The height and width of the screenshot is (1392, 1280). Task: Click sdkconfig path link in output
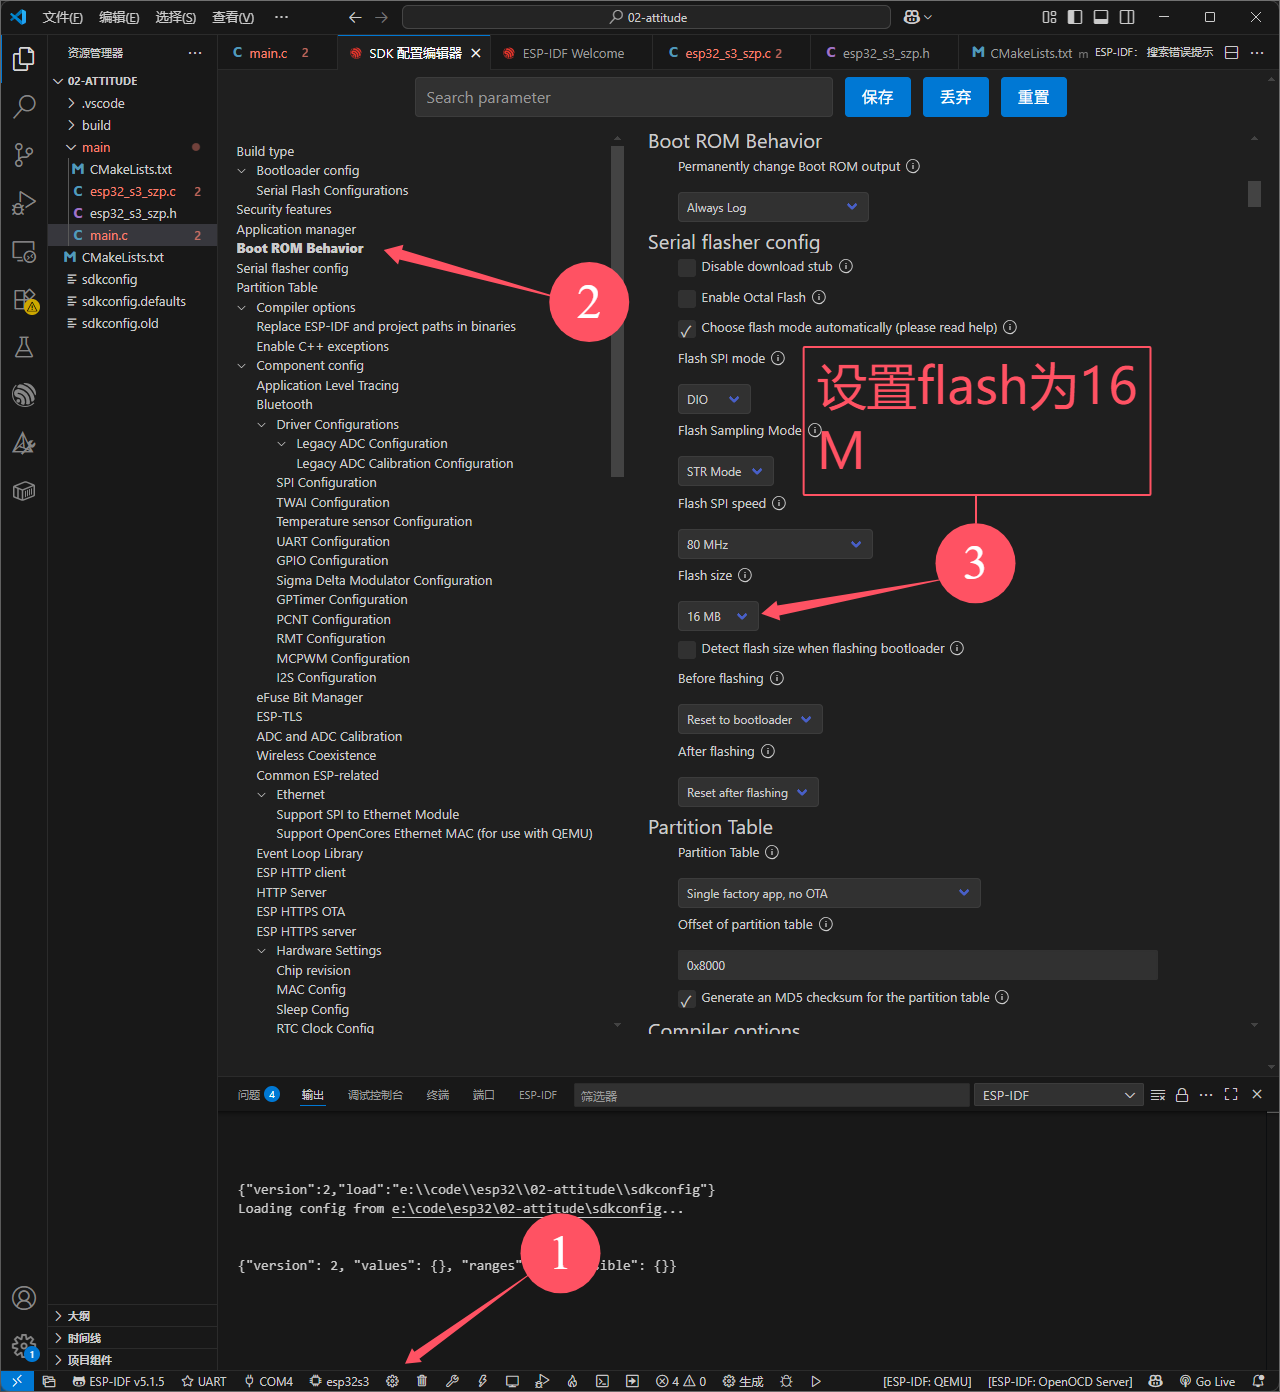527,1209
